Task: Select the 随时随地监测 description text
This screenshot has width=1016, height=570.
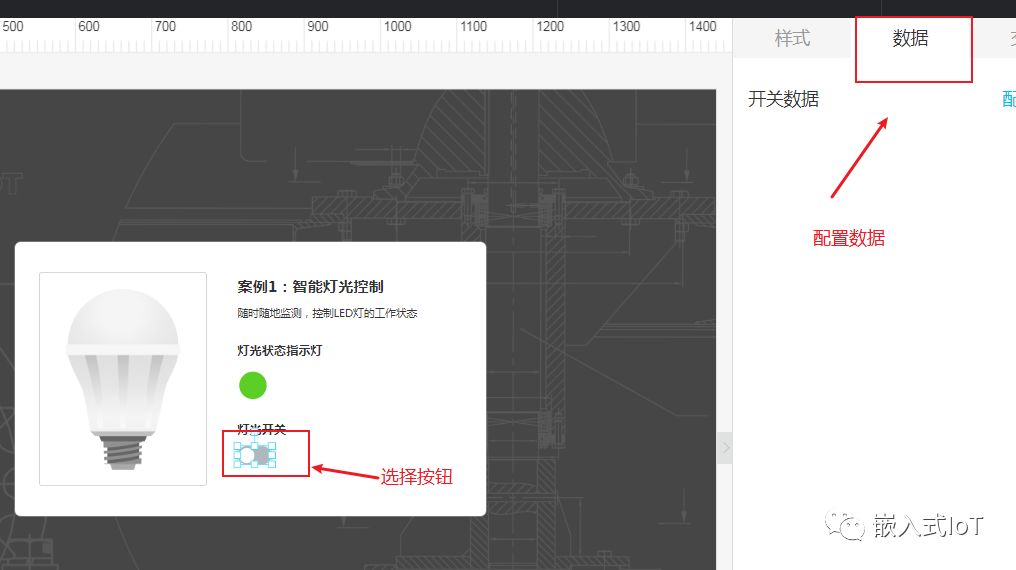Action: coord(327,313)
